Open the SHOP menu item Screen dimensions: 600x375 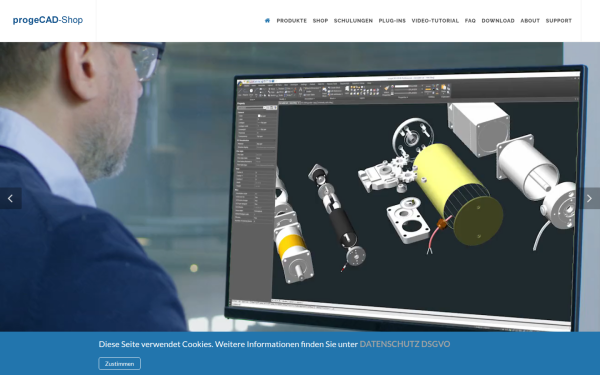point(320,21)
